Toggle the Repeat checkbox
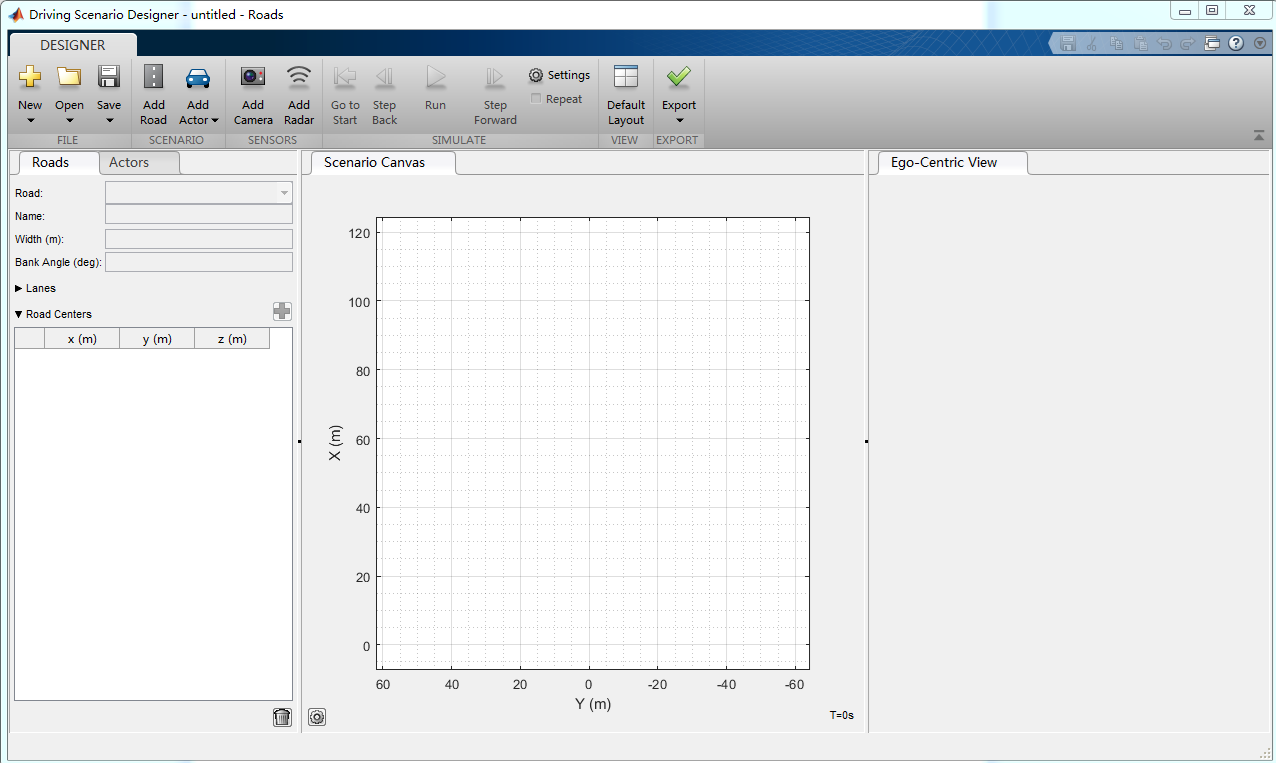This screenshot has height=763, width=1276. [536, 99]
